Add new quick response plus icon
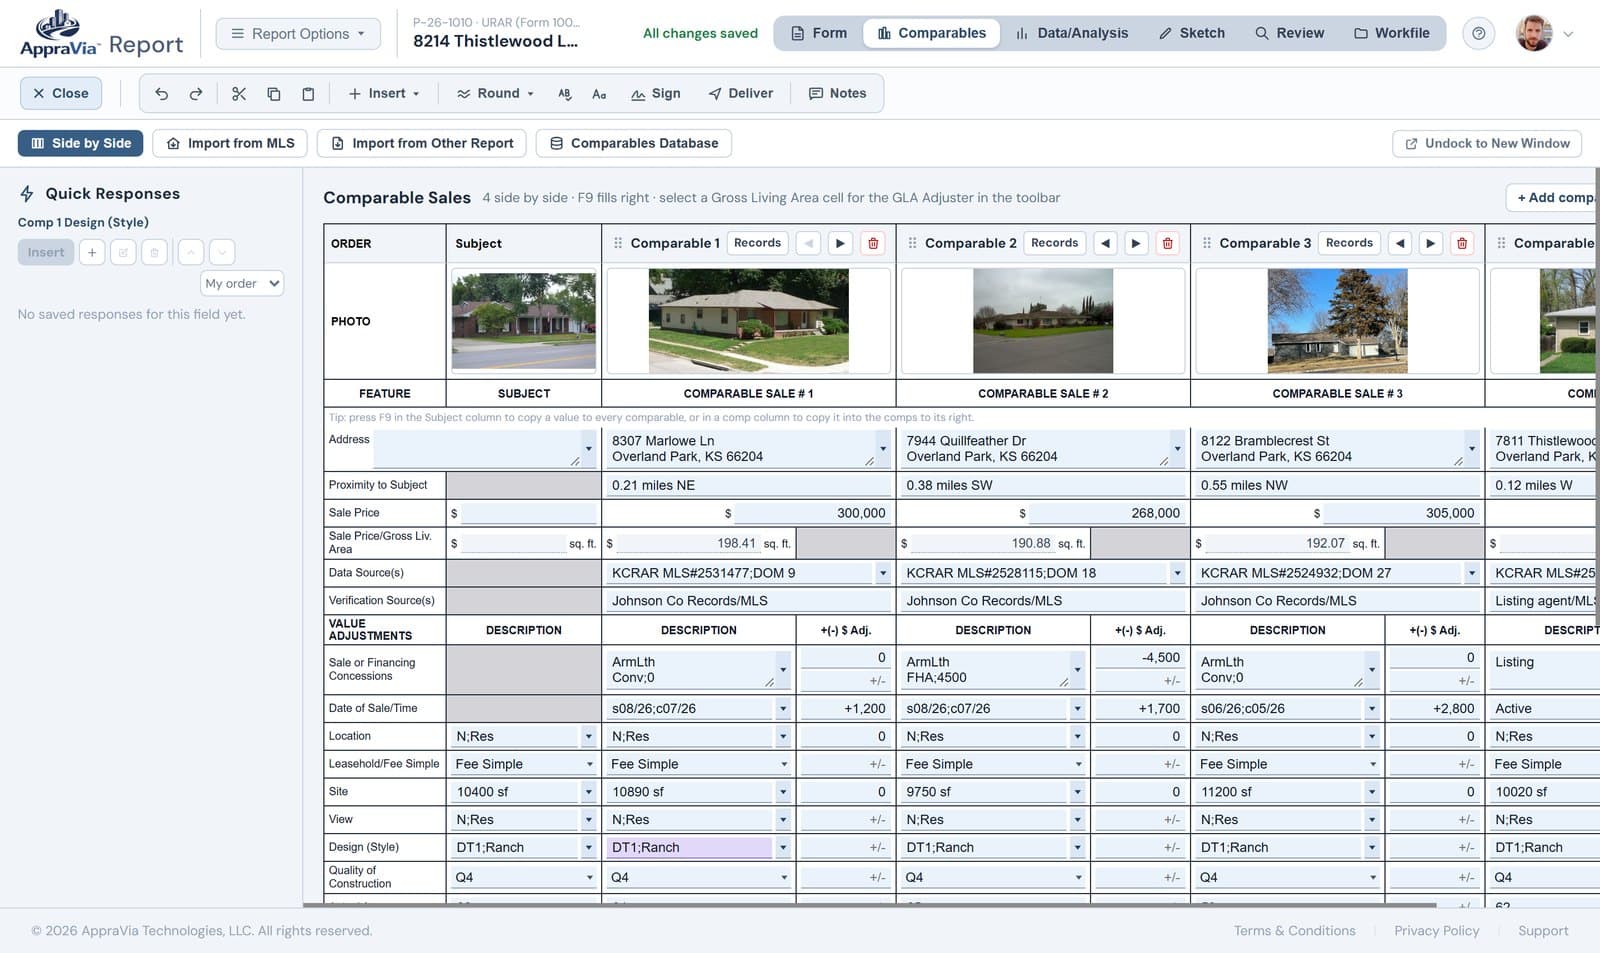1600x953 pixels. (92, 252)
